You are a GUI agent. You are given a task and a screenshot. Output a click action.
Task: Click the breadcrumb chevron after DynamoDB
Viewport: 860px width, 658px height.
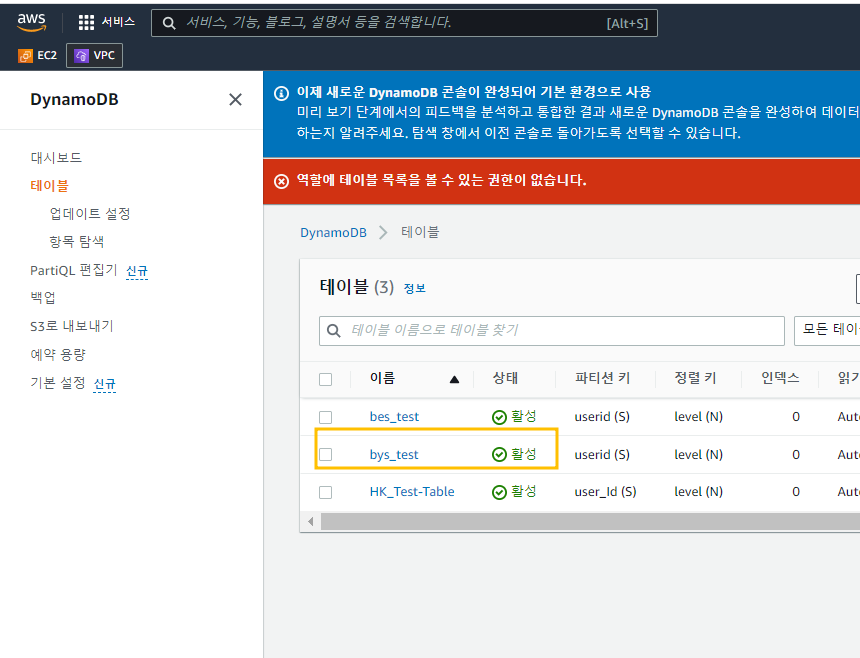point(383,232)
